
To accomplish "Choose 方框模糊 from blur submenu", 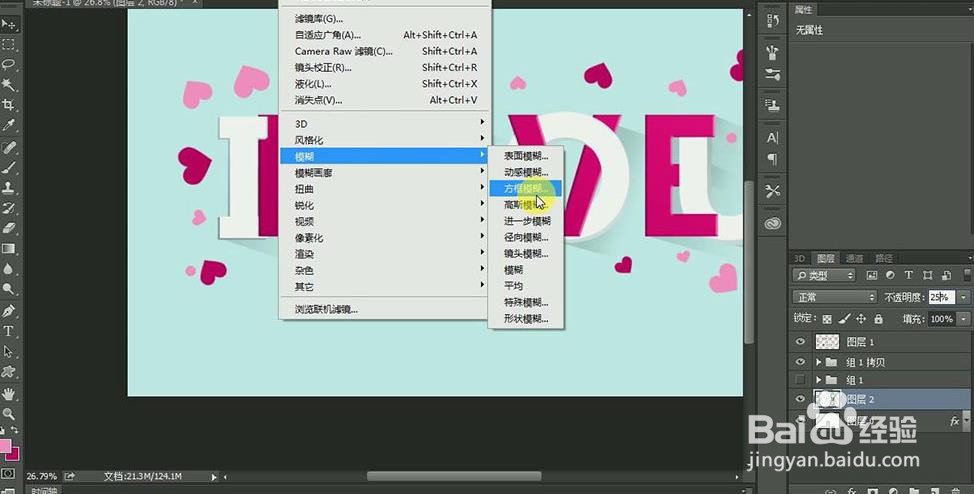I will click(x=526, y=188).
